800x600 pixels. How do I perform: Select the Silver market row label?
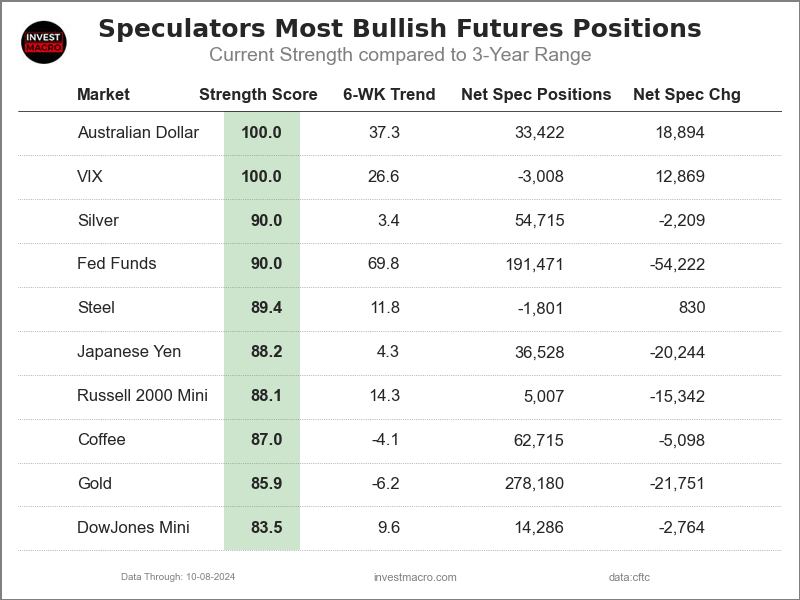(x=98, y=220)
